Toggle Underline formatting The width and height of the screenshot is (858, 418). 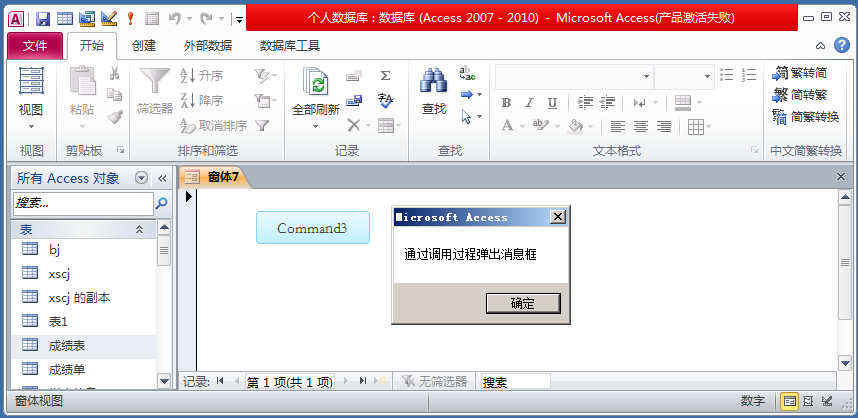(x=552, y=103)
